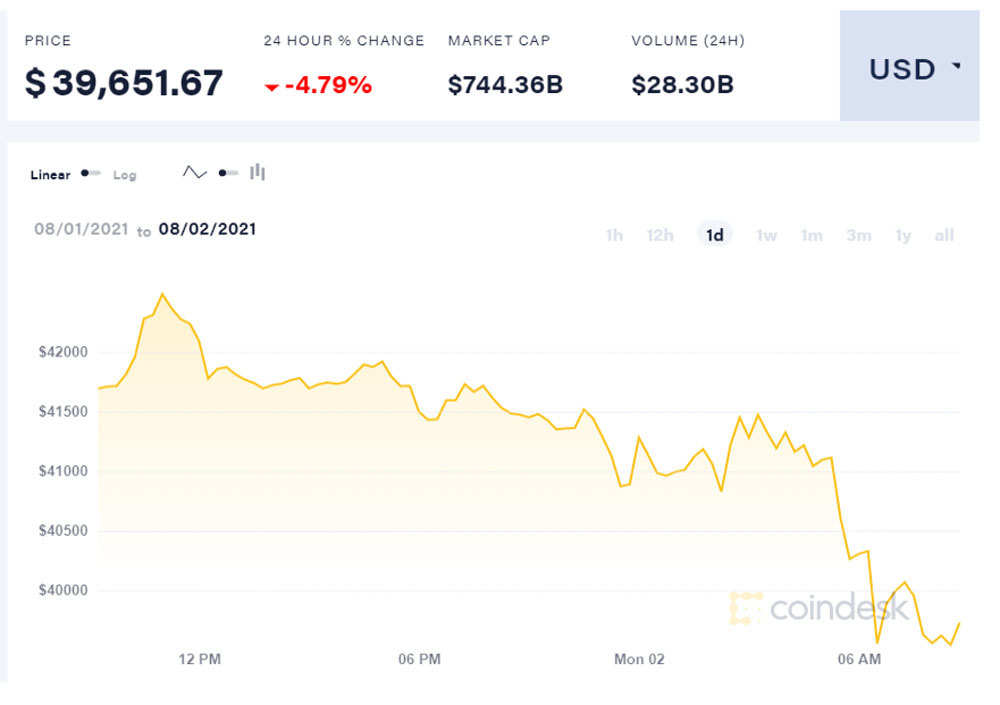This screenshot has height=705, width=1000.
Task: Switch the chart to Log scale
Action: (124, 173)
